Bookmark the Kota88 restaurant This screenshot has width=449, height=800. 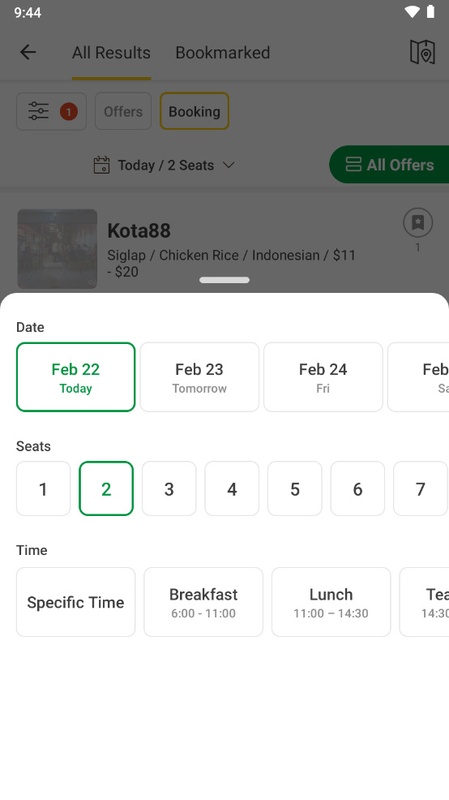coord(418,222)
